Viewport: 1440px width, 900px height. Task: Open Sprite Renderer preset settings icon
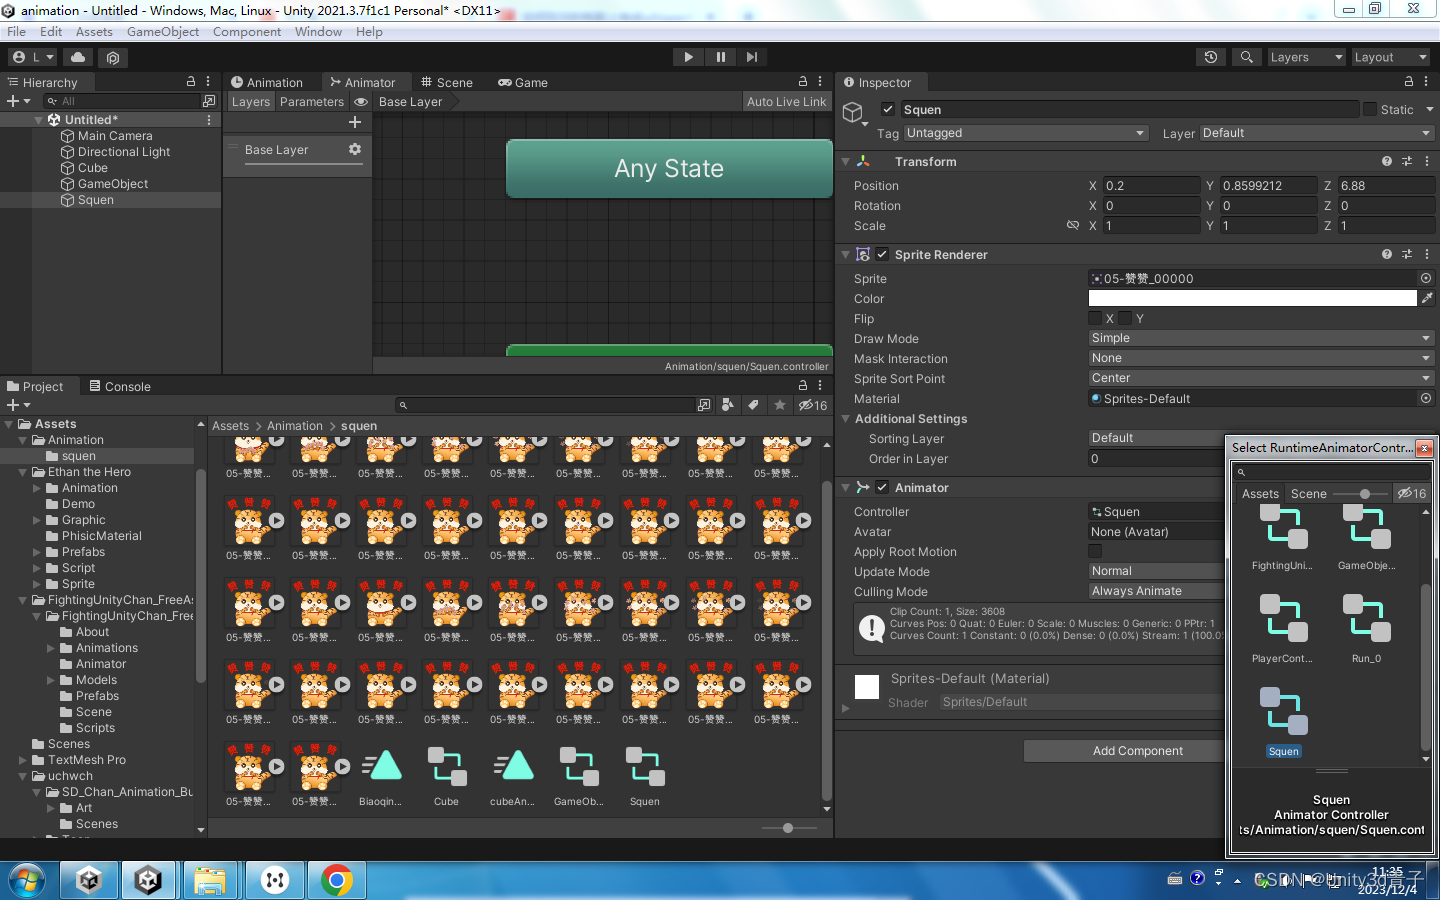pos(1407,254)
